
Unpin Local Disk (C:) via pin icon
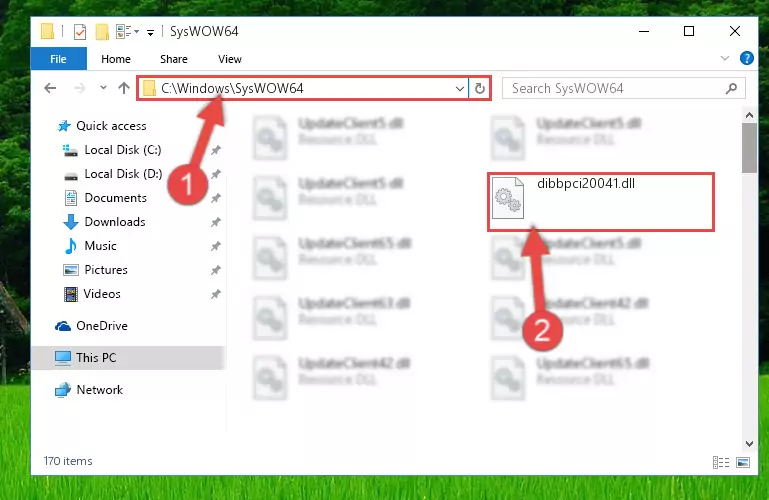click(x=215, y=150)
